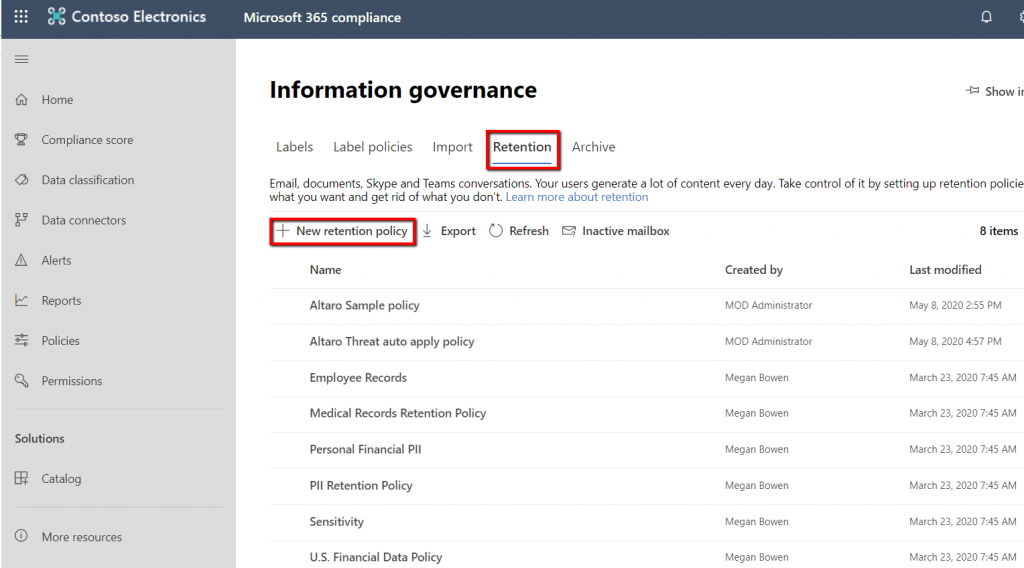The image size is (1024, 568).
Task: Click the May 8, 2020 2:55 PM date
Action: click(955, 306)
